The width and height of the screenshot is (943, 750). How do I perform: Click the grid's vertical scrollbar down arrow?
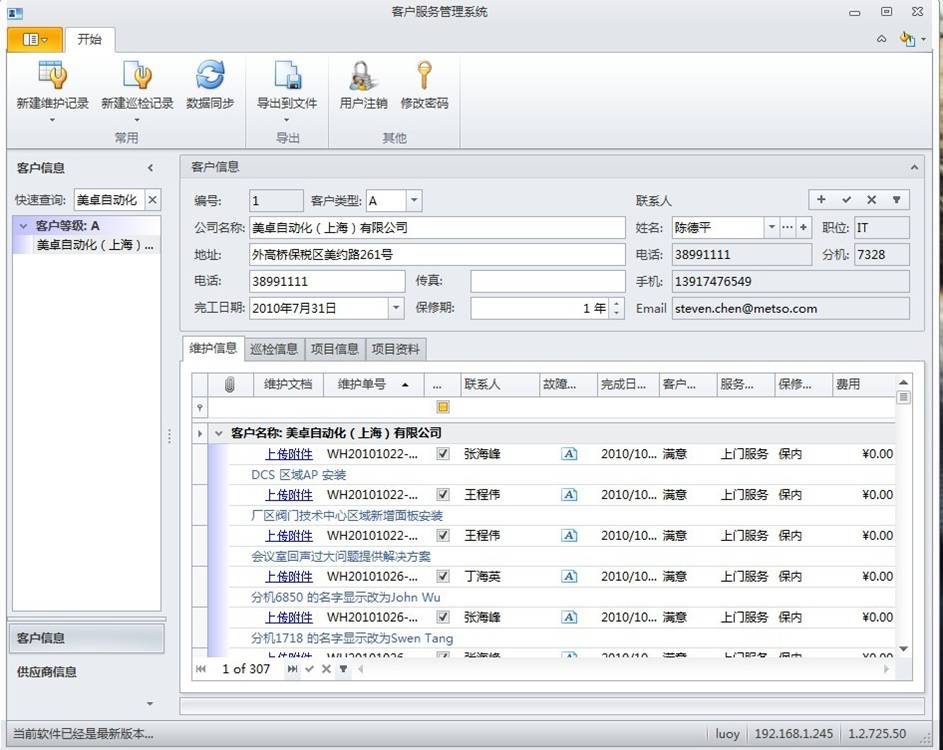904,649
